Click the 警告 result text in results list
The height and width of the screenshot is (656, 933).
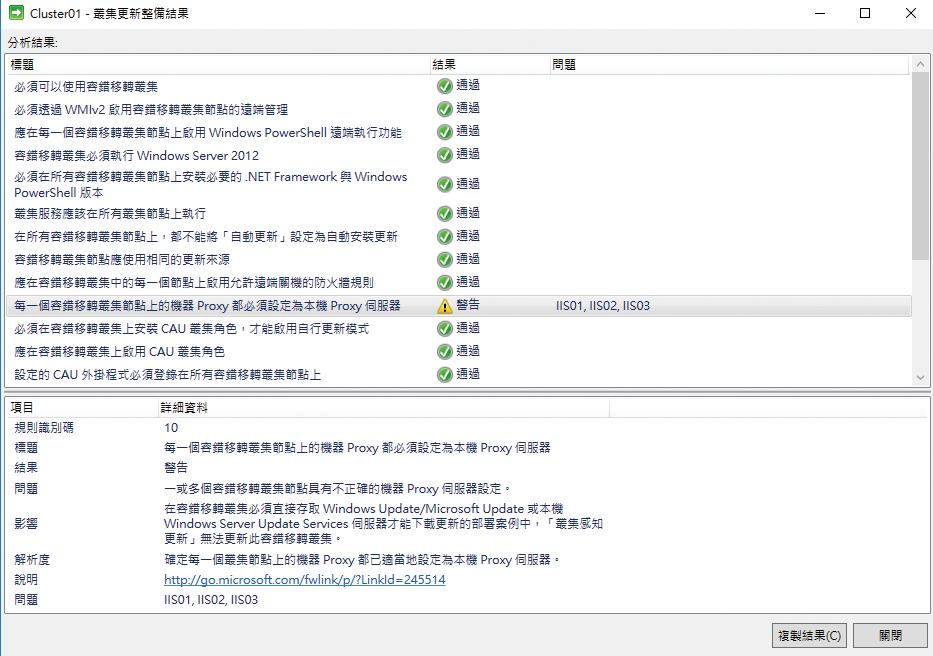click(x=468, y=305)
